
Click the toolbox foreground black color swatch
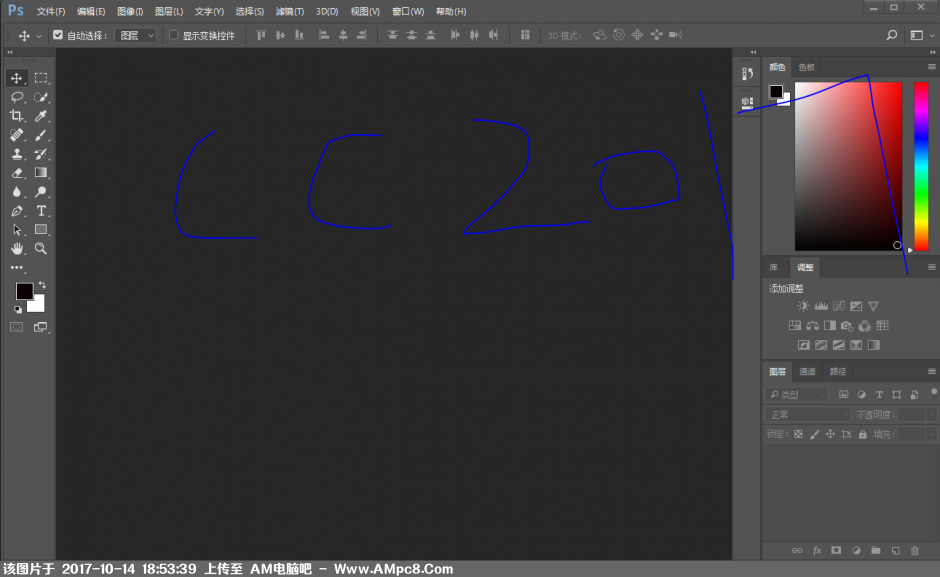[23, 291]
